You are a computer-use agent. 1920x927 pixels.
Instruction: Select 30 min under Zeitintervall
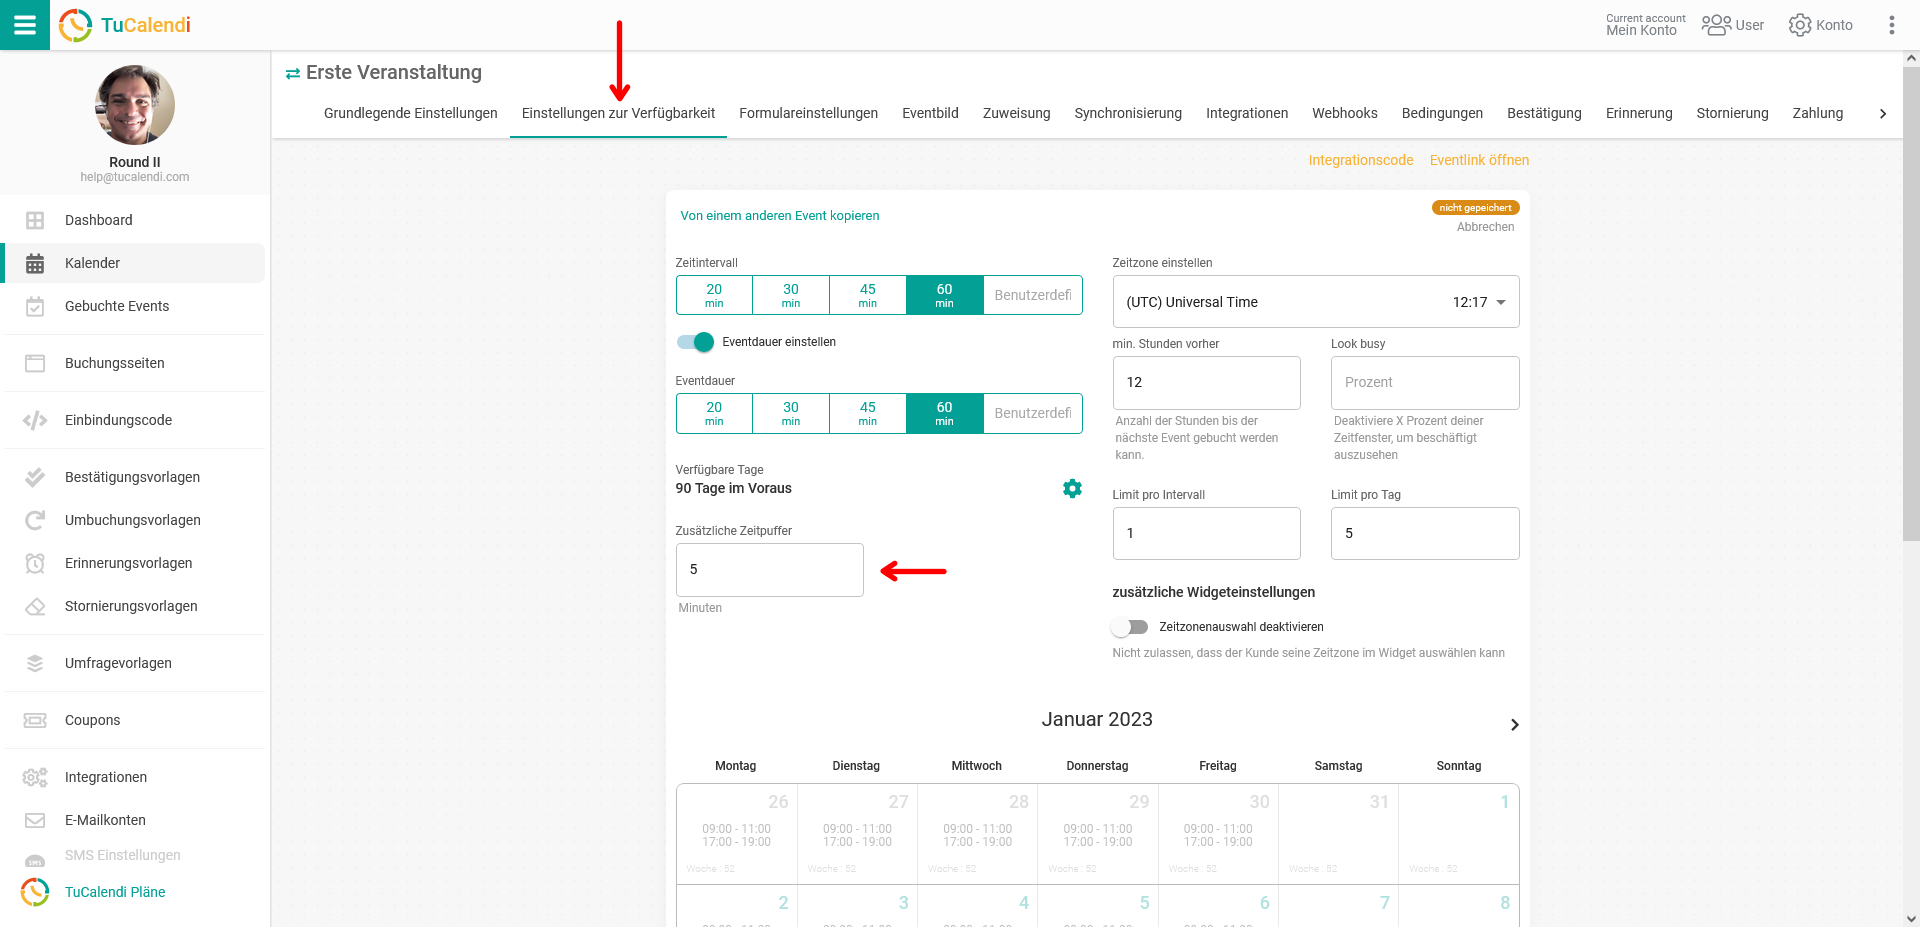[790, 295]
